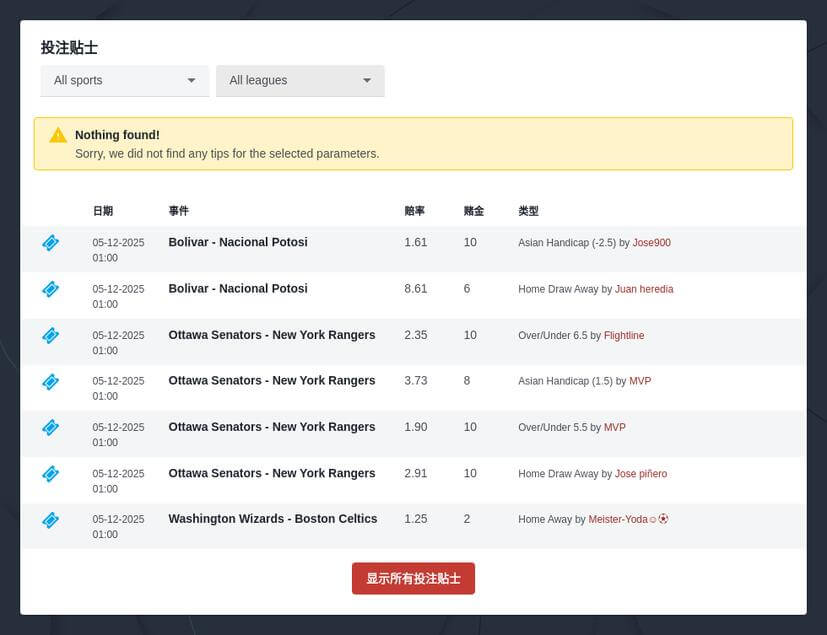Viewport: 827px width, 635px height.
Task: Click ticket icon for Wizards - Celtics tip
Action: pyautogui.click(x=50, y=519)
